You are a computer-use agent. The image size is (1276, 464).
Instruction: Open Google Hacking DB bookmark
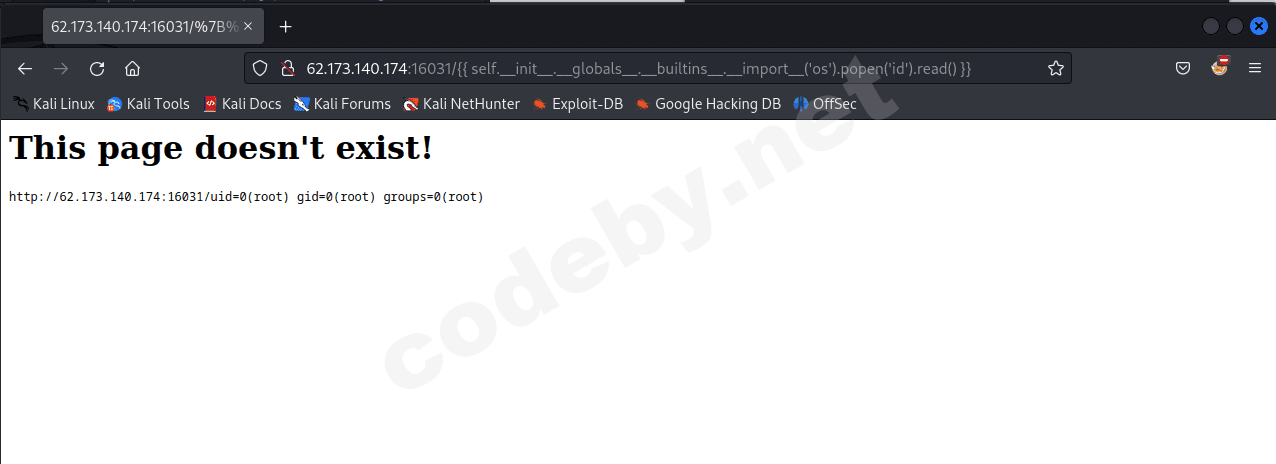click(x=708, y=104)
